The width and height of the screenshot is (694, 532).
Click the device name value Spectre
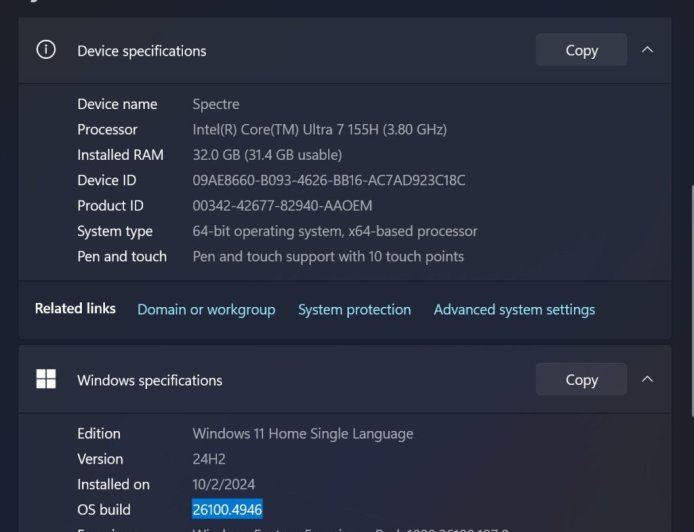216,104
